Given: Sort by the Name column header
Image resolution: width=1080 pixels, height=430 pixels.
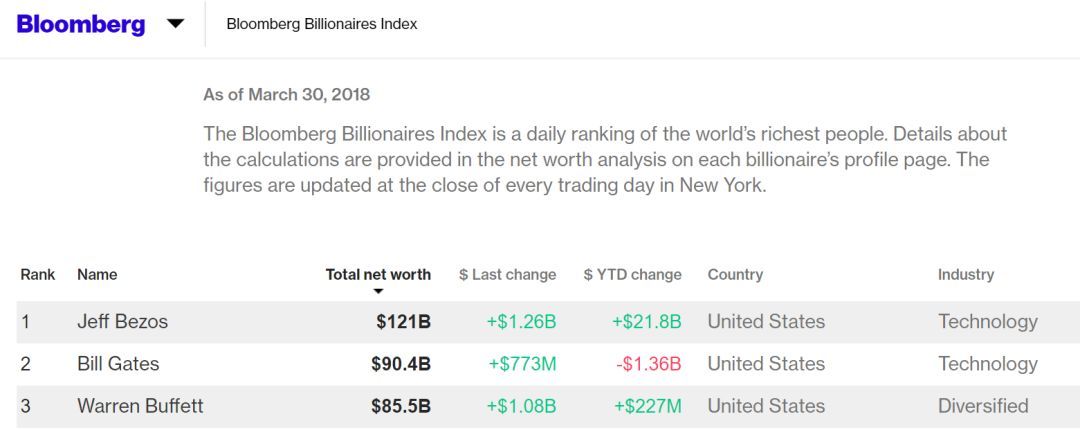Looking at the screenshot, I should pyautogui.click(x=97, y=274).
